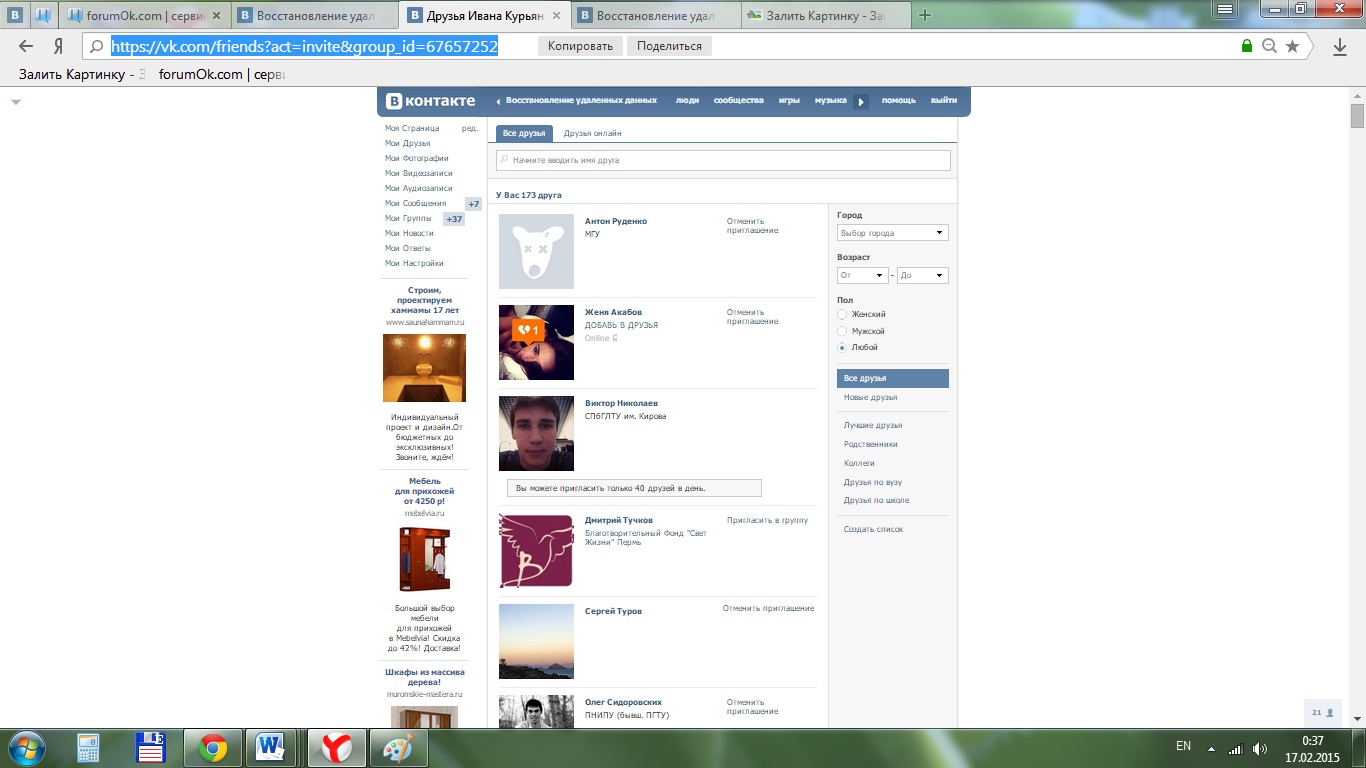Open Google Chrome from taskbar
The width and height of the screenshot is (1366, 768).
coord(212,748)
